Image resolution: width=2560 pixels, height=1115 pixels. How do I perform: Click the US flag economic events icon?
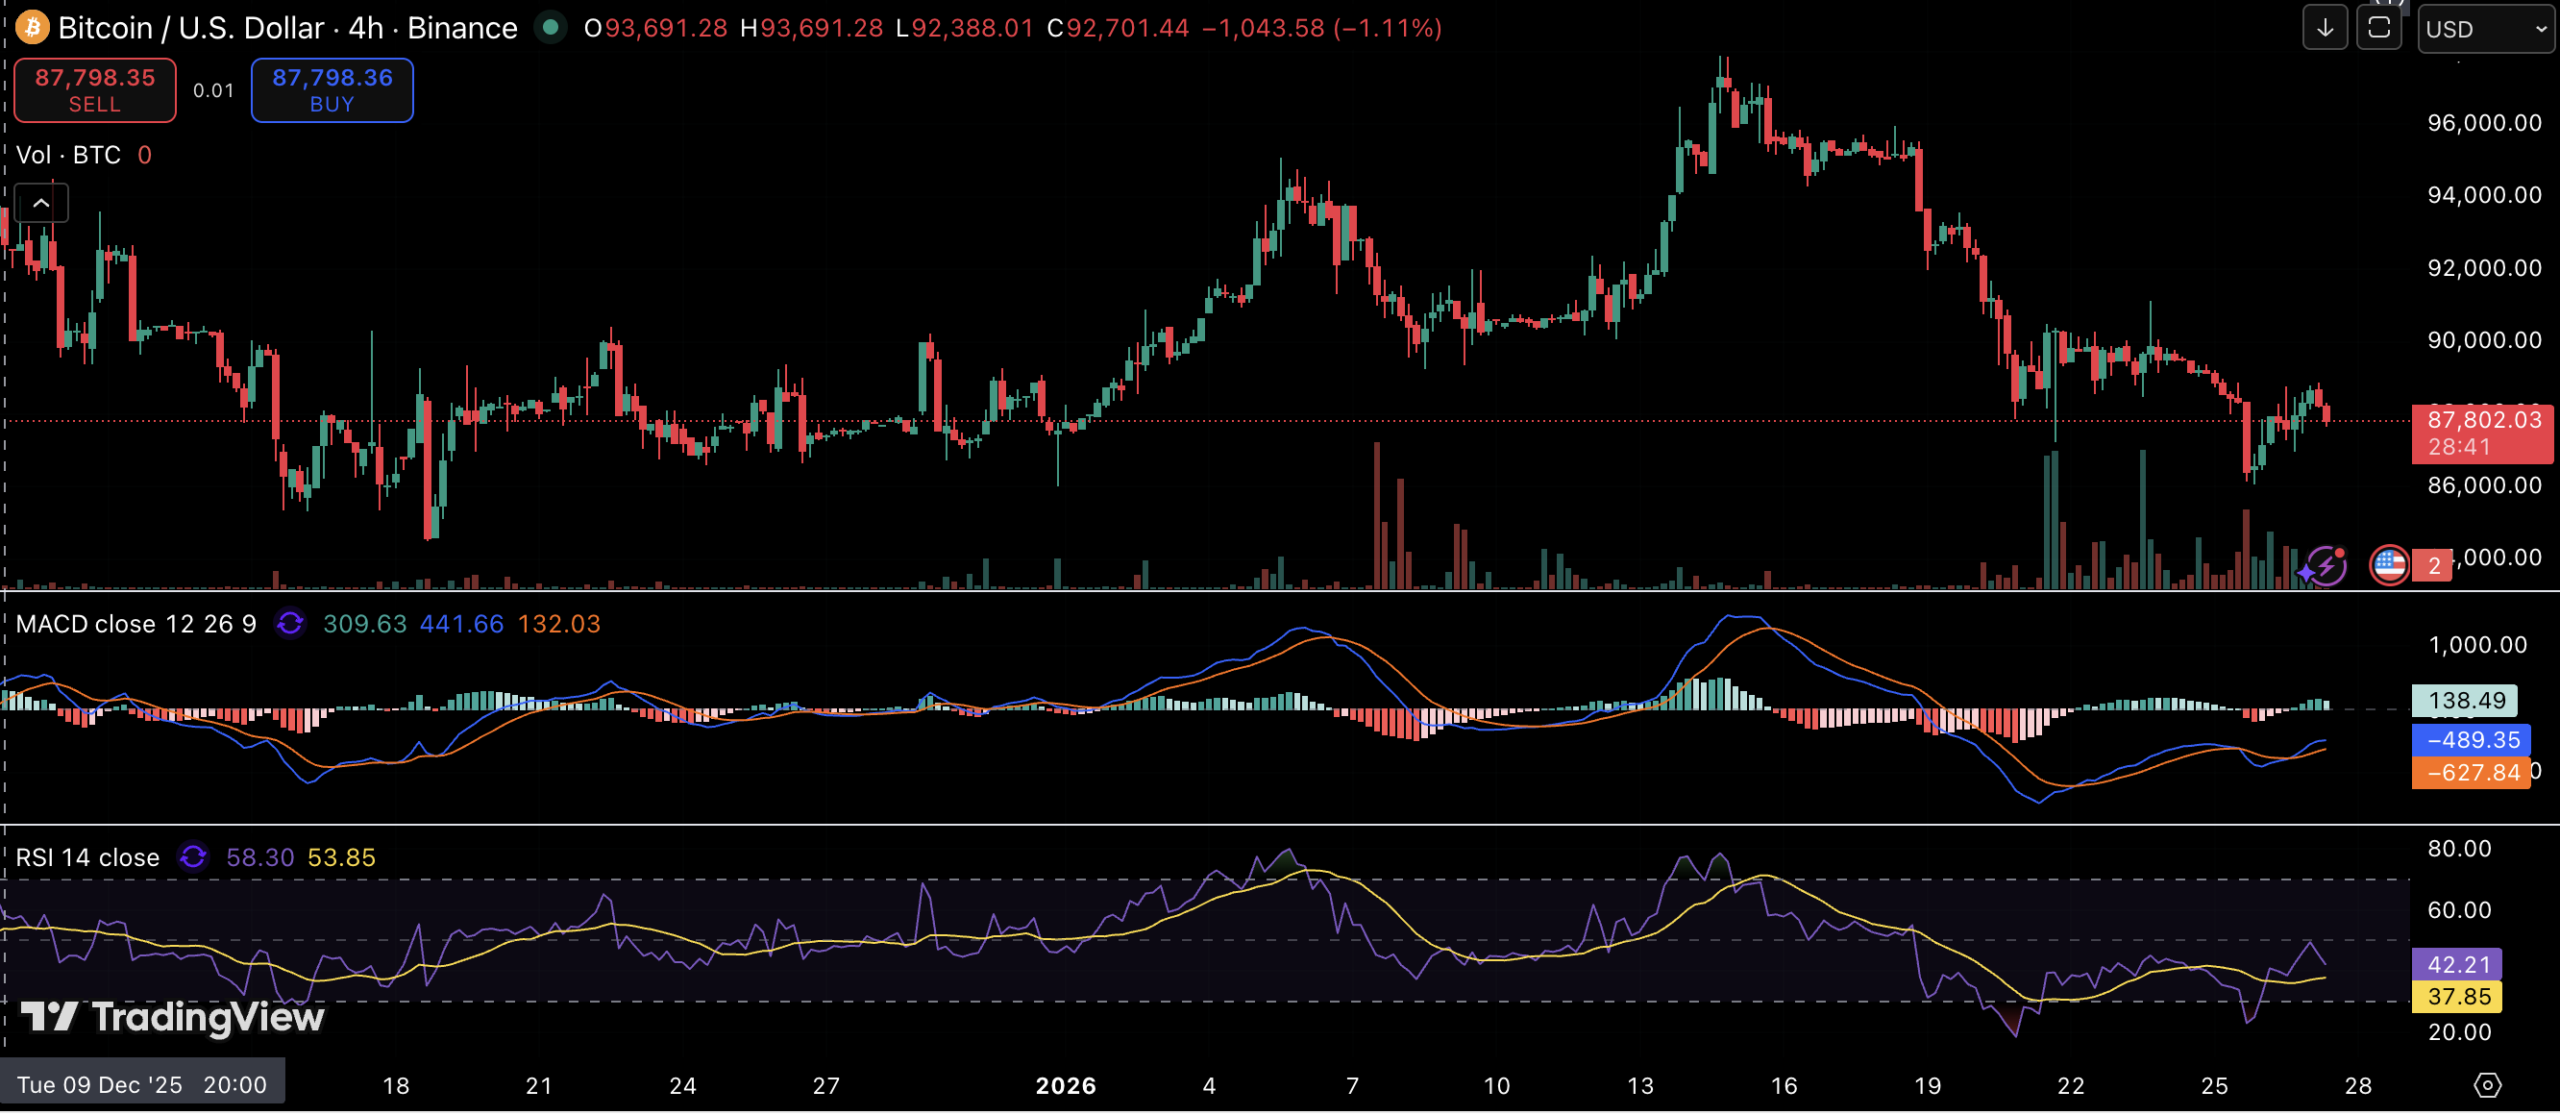point(2389,566)
